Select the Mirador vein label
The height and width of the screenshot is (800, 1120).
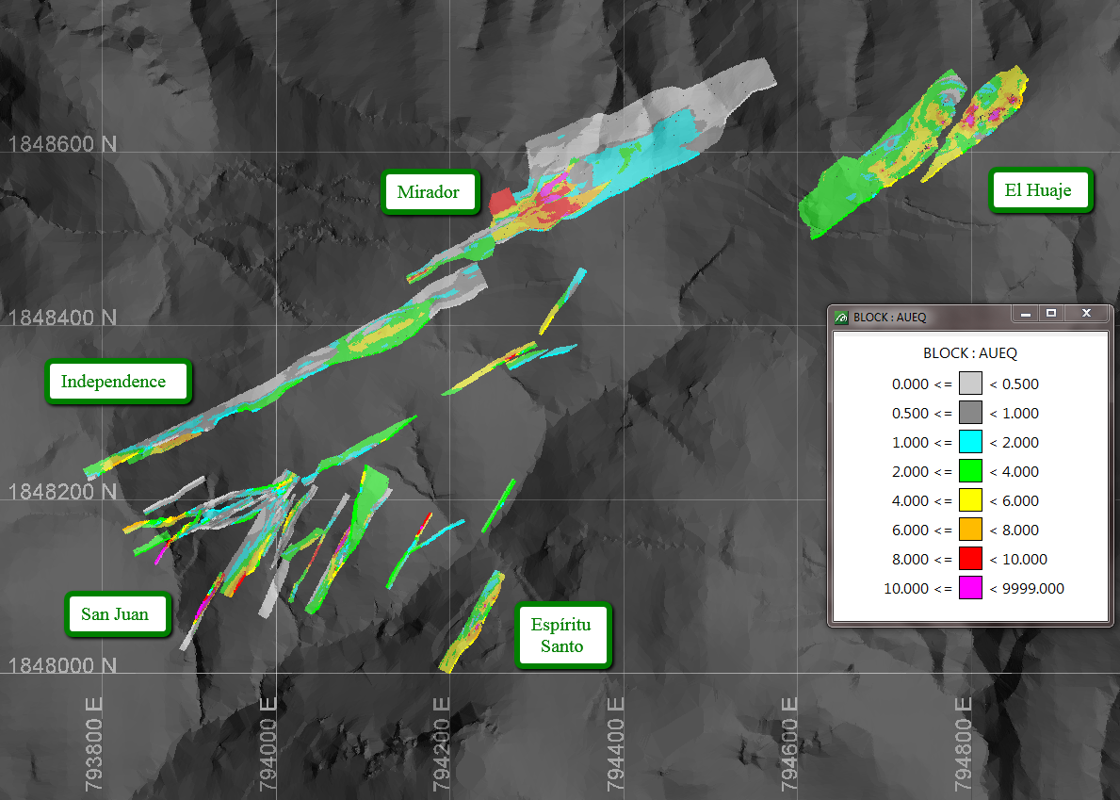[x=430, y=192]
